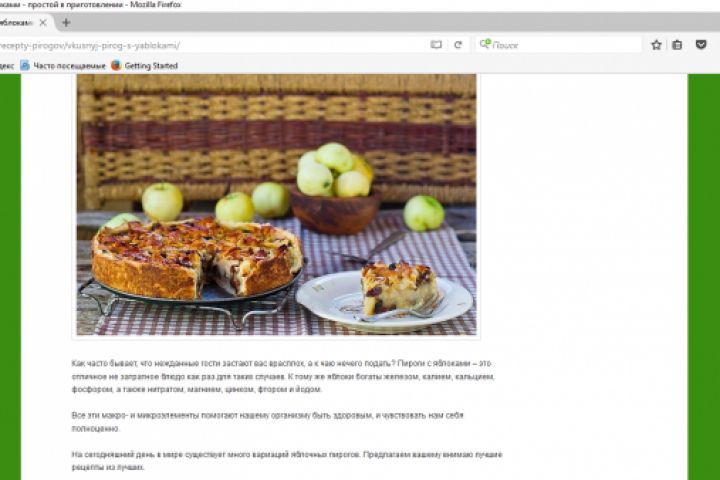Show bookmarks list icon
Viewport: 720px width, 480px height.
[x=677, y=45]
